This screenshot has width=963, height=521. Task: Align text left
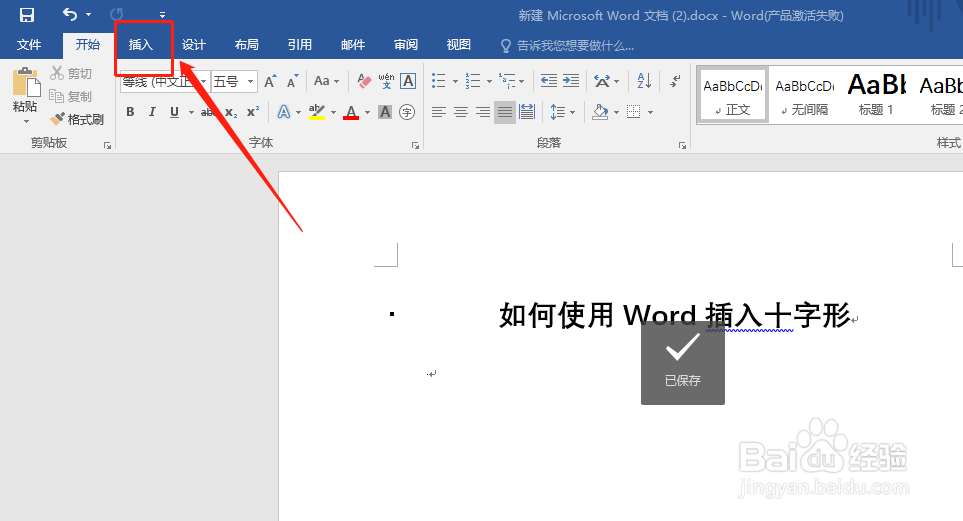click(439, 112)
